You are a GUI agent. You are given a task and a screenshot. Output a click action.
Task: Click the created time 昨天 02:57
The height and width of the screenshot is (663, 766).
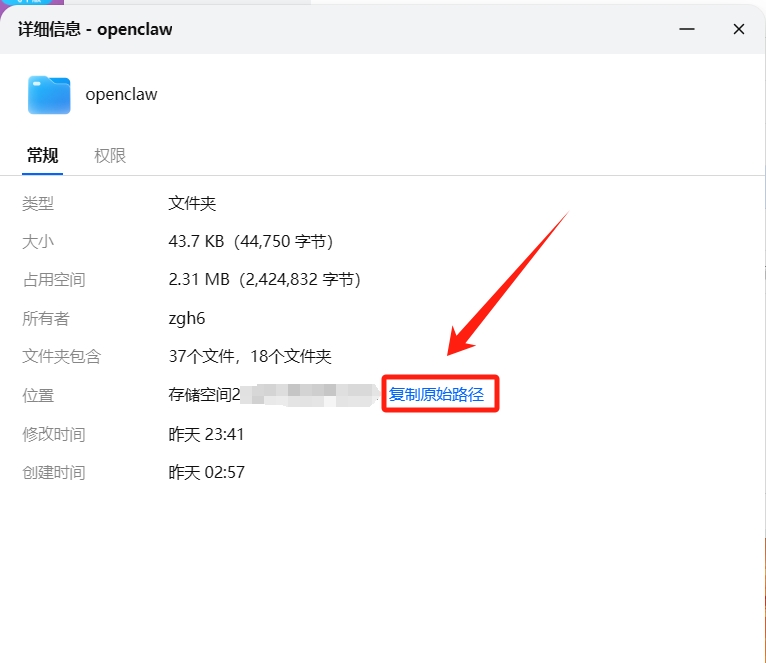[206, 472]
